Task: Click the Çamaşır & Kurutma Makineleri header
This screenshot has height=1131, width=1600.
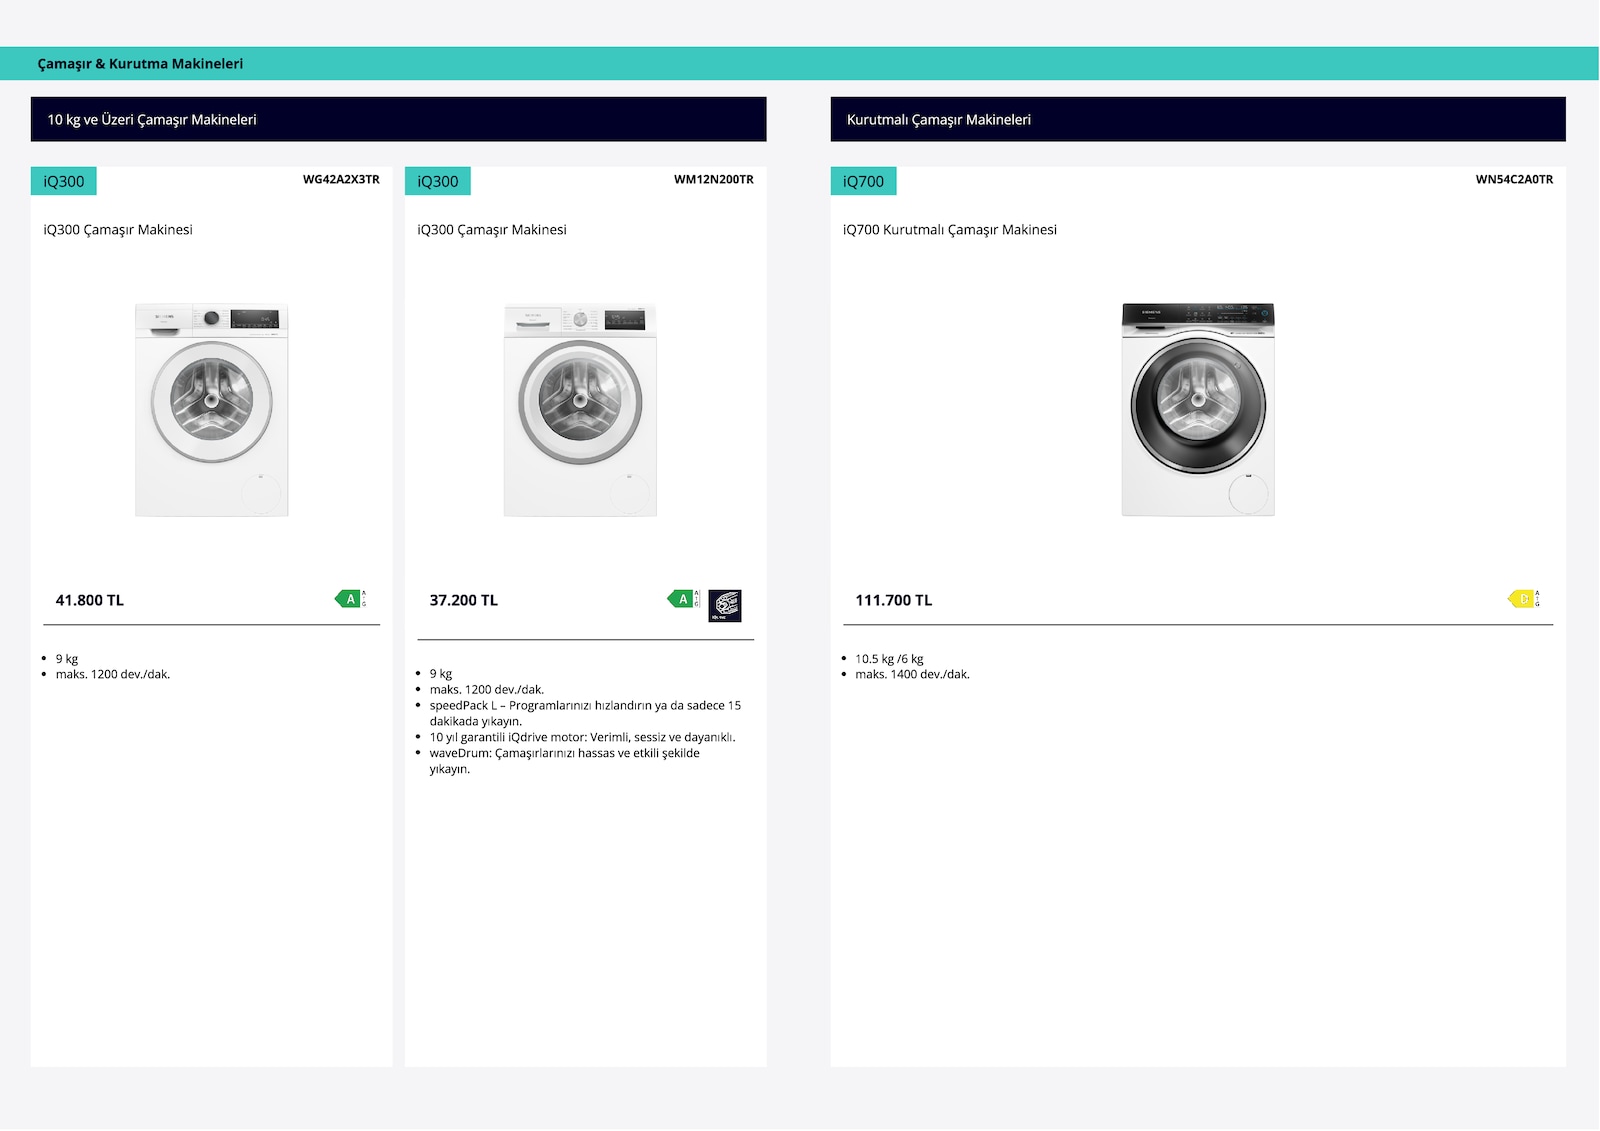Action: tap(140, 63)
